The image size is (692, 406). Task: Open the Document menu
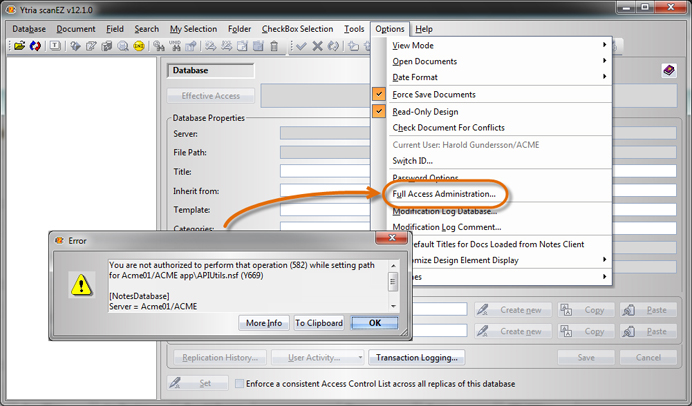pos(76,29)
